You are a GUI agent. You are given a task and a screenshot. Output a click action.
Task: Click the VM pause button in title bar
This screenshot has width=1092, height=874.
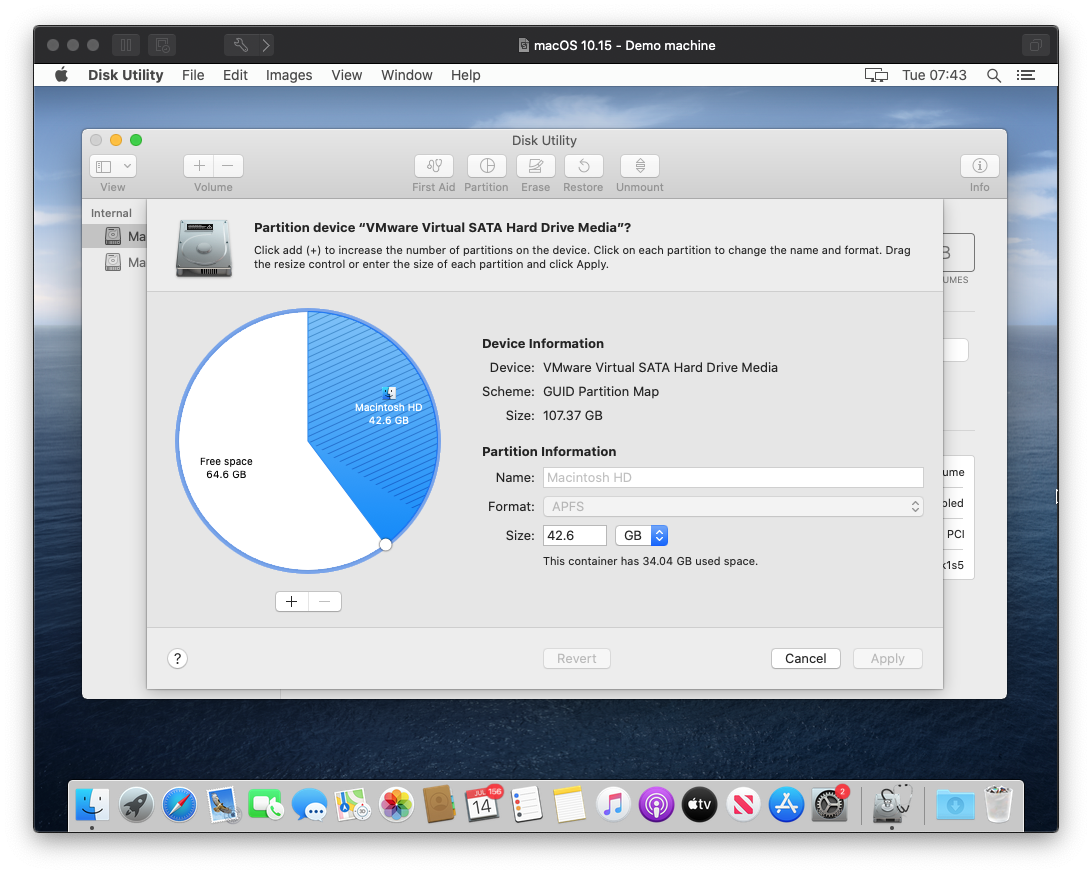click(126, 45)
